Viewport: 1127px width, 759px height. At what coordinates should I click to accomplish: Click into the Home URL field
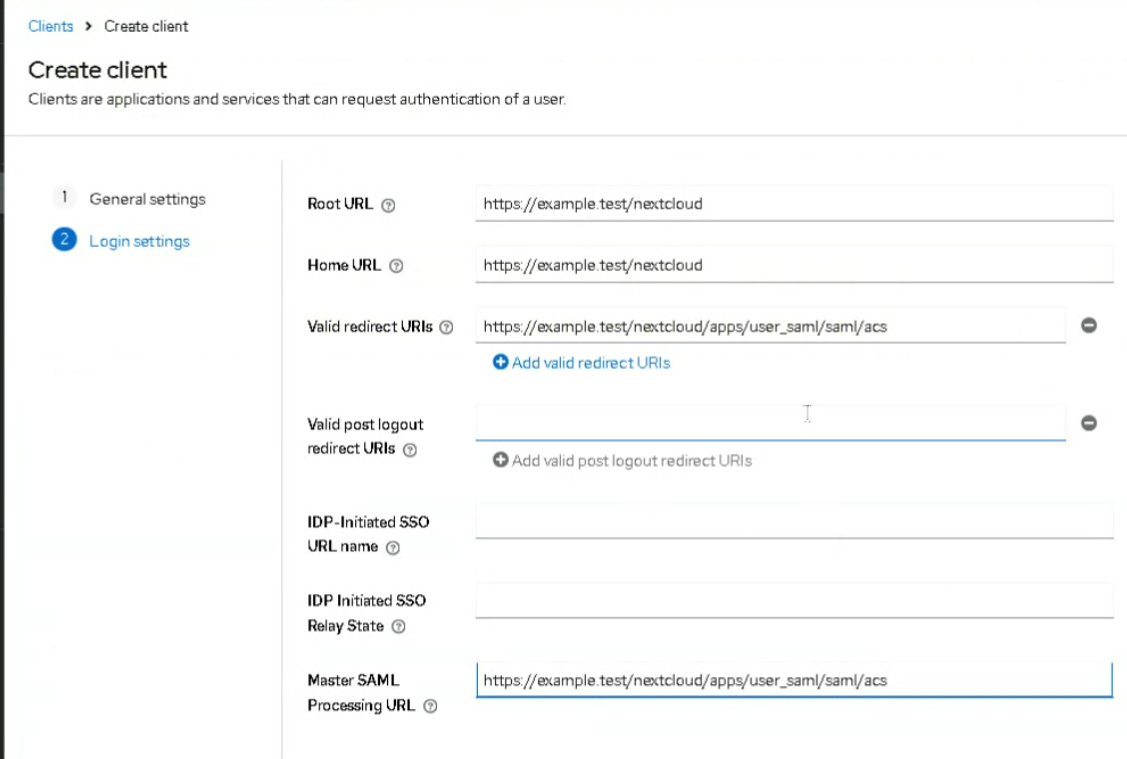point(793,265)
